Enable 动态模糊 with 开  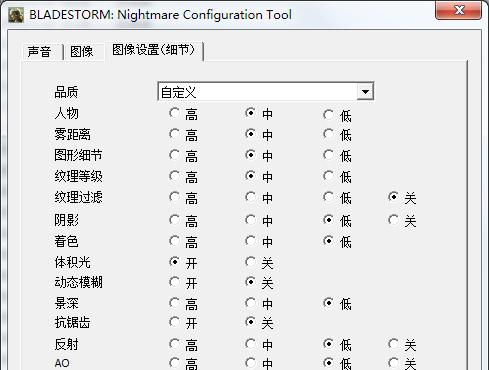174,282
